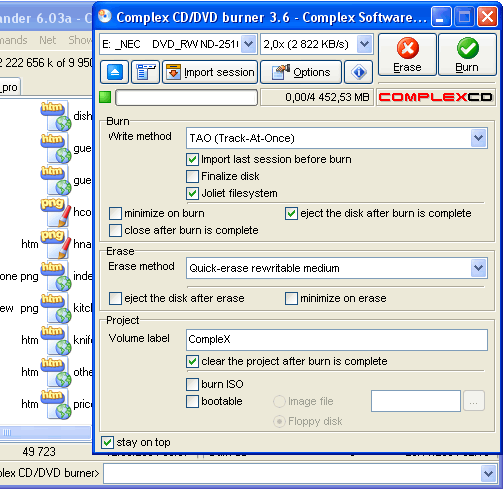Viewport: 504px width, 490px height.
Task: Click the Import session button
Action: pyautogui.click(x=210, y=72)
